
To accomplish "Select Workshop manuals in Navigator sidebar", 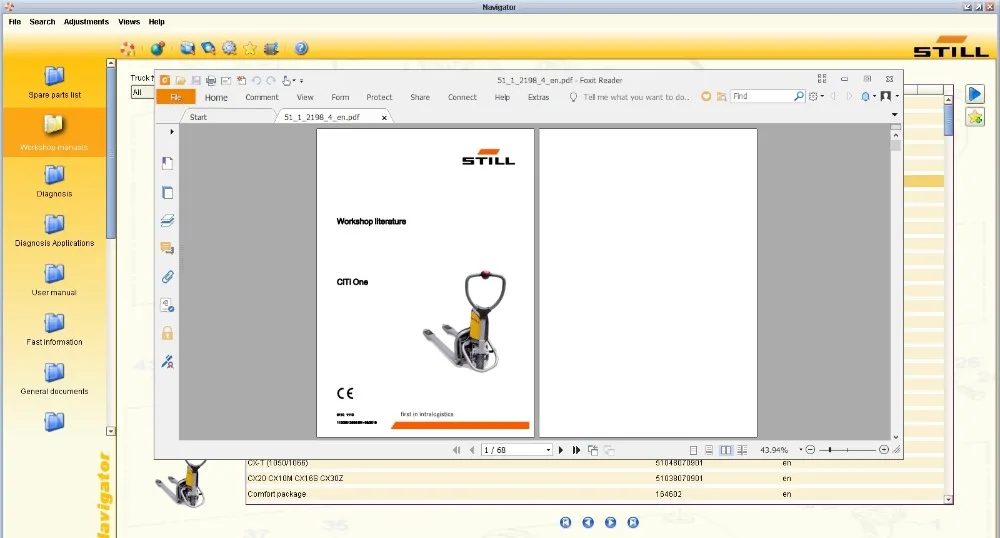I will click(54, 133).
